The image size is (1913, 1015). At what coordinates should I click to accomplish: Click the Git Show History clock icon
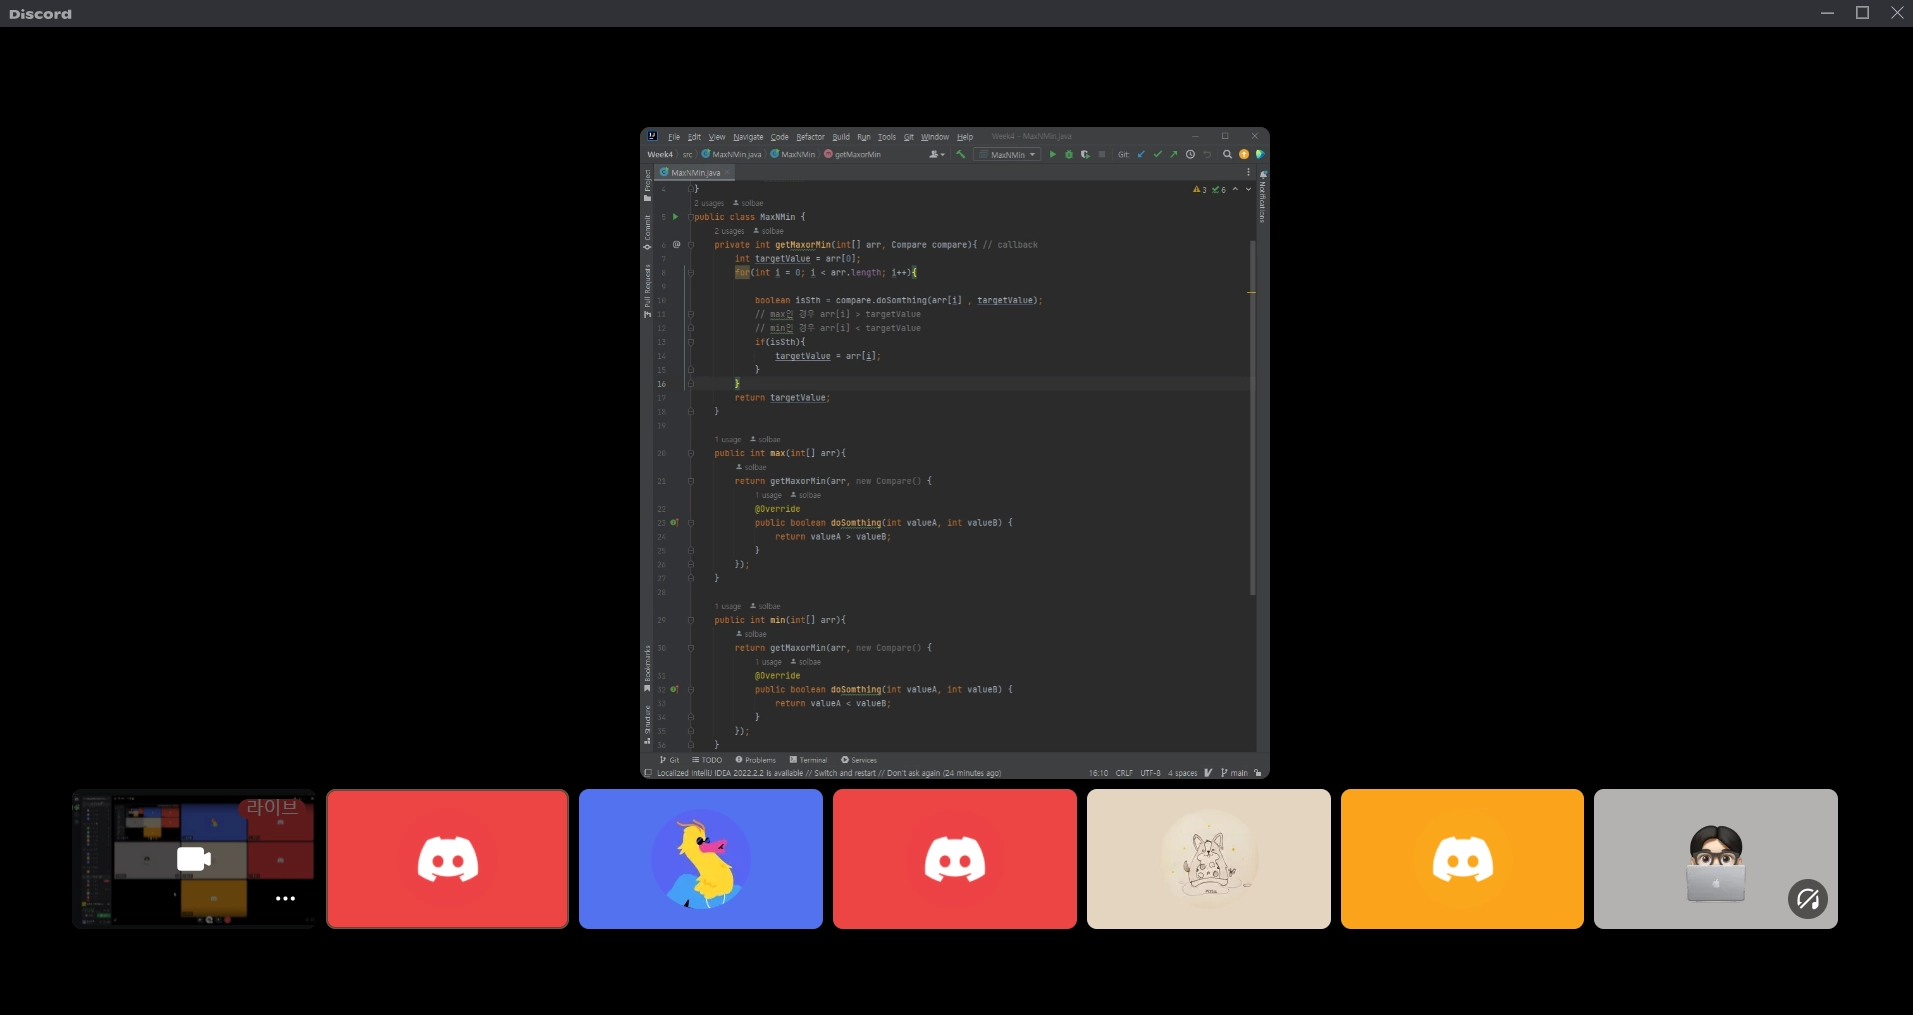click(x=1190, y=155)
